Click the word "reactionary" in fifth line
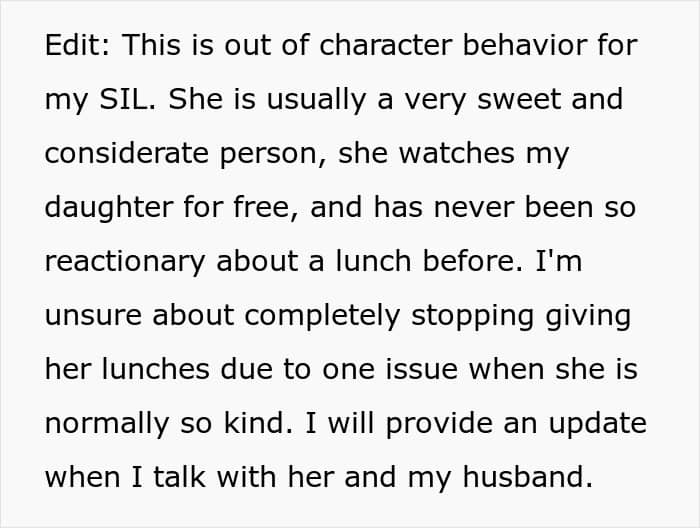 (x=125, y=262)
